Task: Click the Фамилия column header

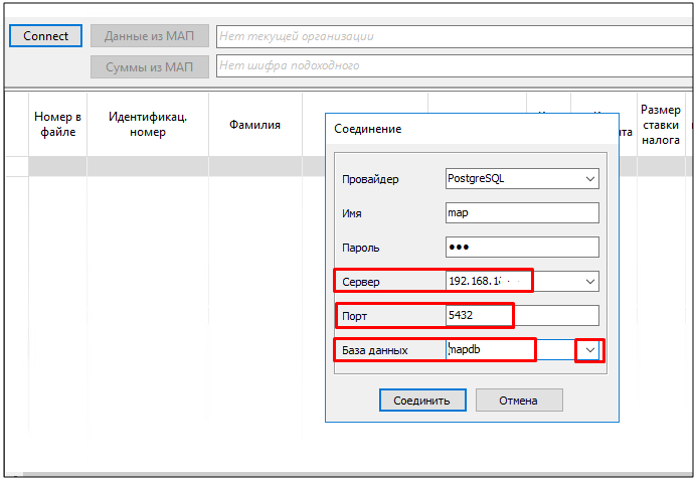Action: tap(254, 125)
